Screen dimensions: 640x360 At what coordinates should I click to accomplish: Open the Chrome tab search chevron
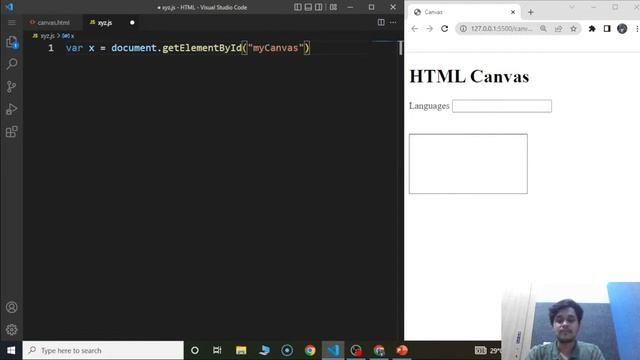tap(572, 7)
